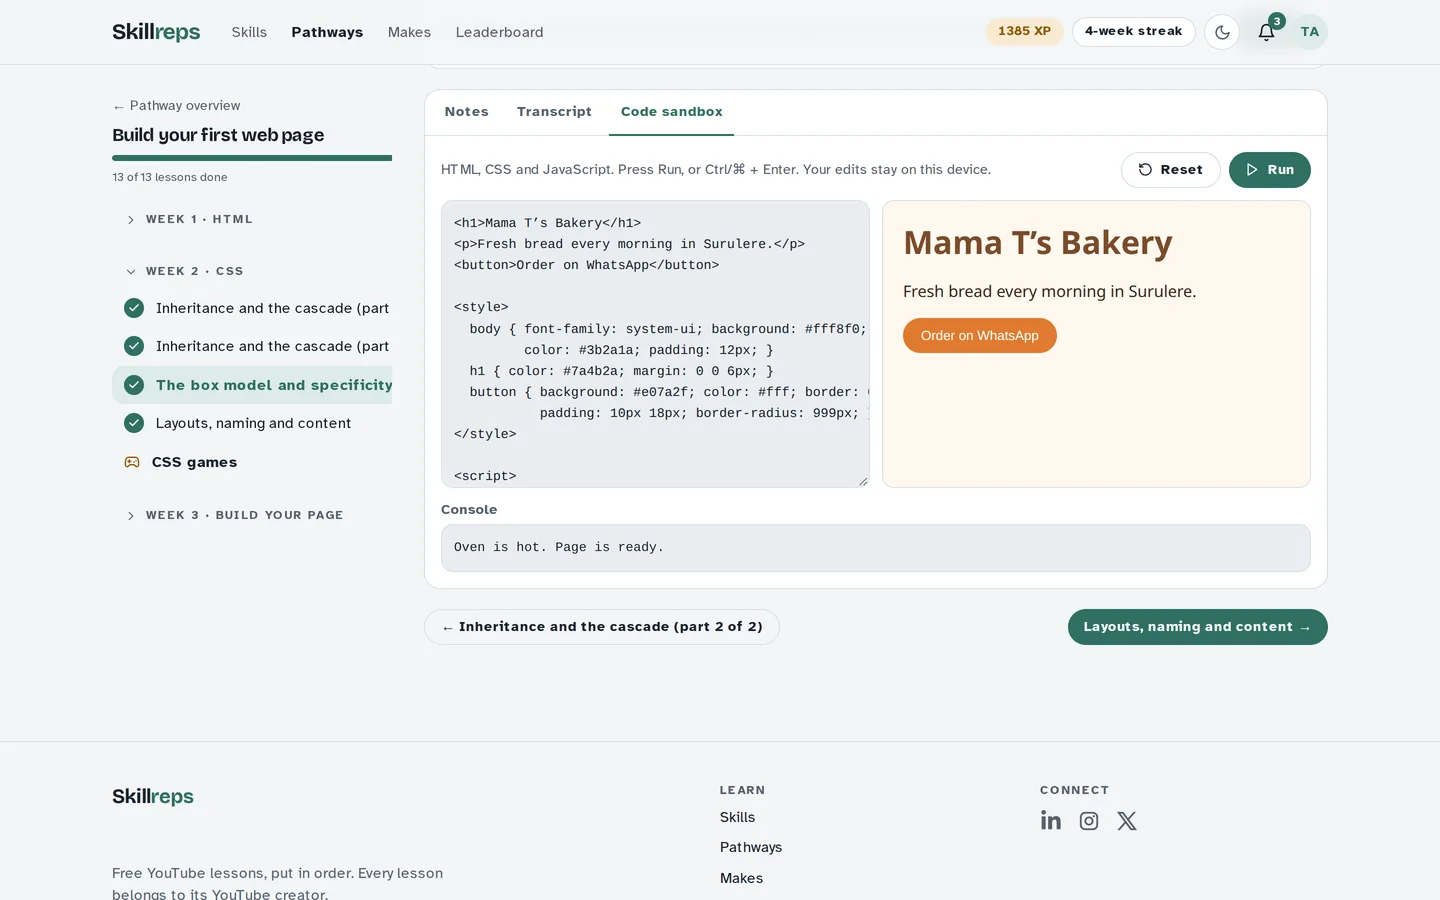Click the CSS games controller icon
The image size is (1440, 900).
(132, 462)
